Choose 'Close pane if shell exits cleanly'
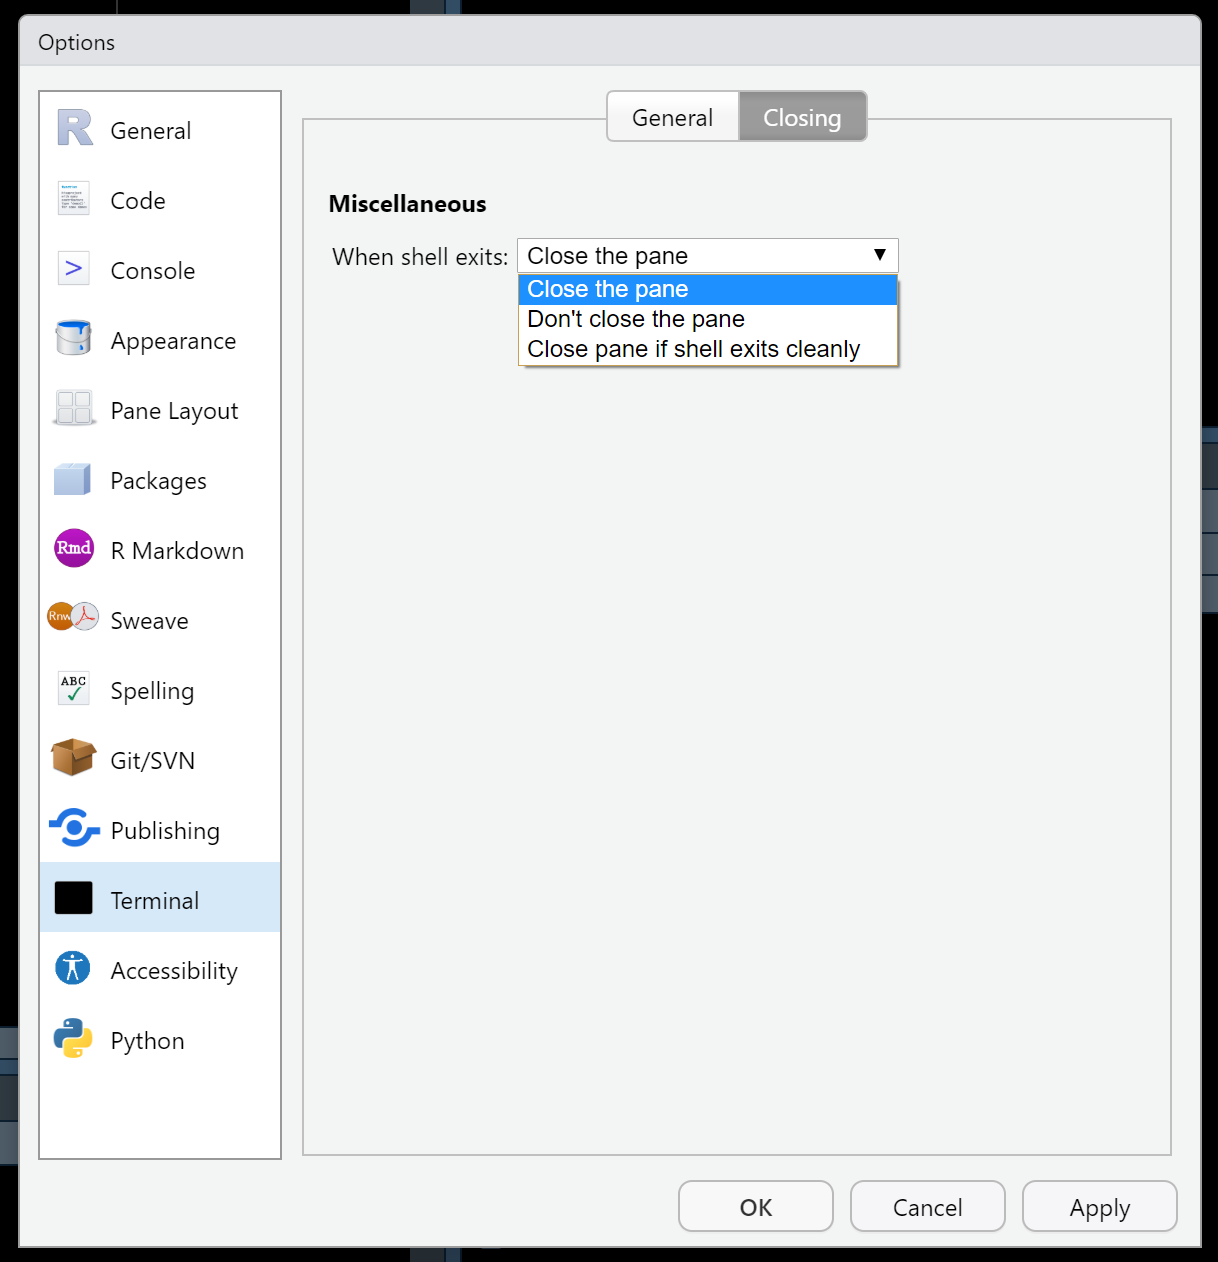This screenshot has width=1218, height=1262. [708, 349]
